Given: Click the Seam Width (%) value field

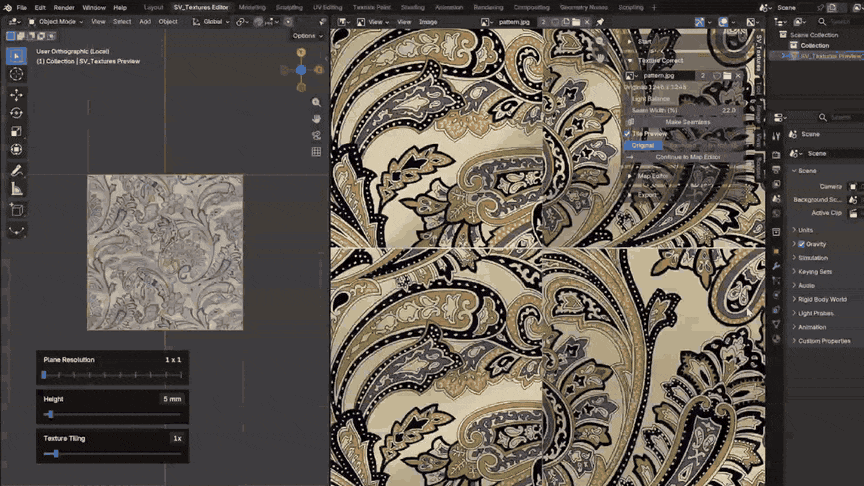Looking at the screenshot, I should pos(682,110).
